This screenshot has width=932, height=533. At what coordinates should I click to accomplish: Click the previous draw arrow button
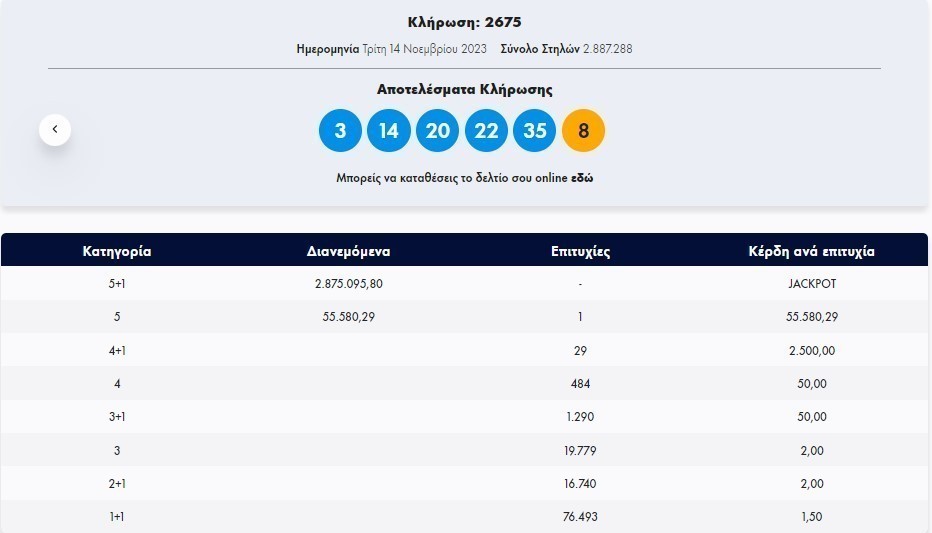pyautogui.click(x=55, y=129)
